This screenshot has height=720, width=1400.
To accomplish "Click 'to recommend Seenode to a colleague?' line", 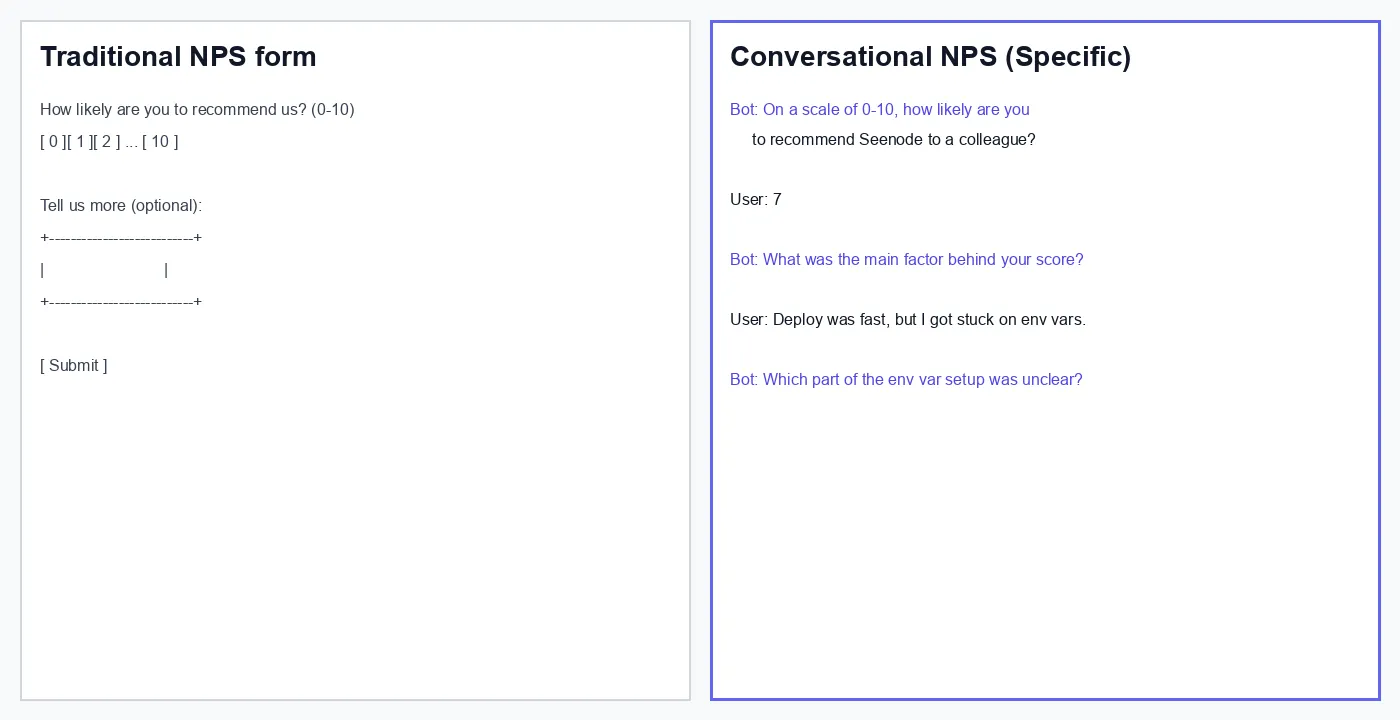I will pos(894,140).
